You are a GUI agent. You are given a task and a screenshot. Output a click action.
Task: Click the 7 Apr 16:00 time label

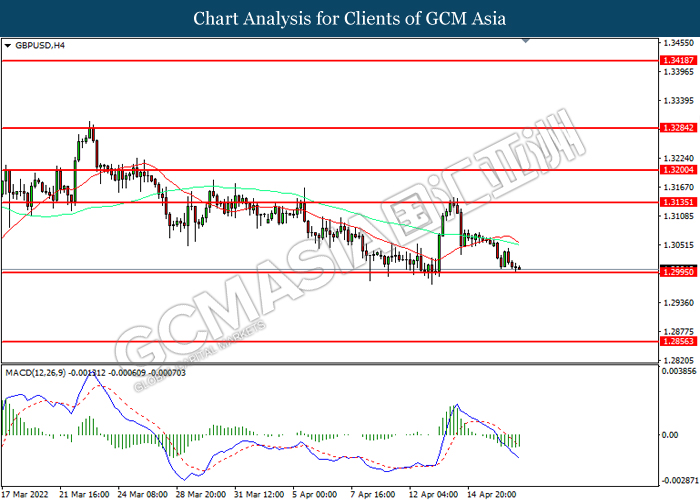(x=373, y=494)
